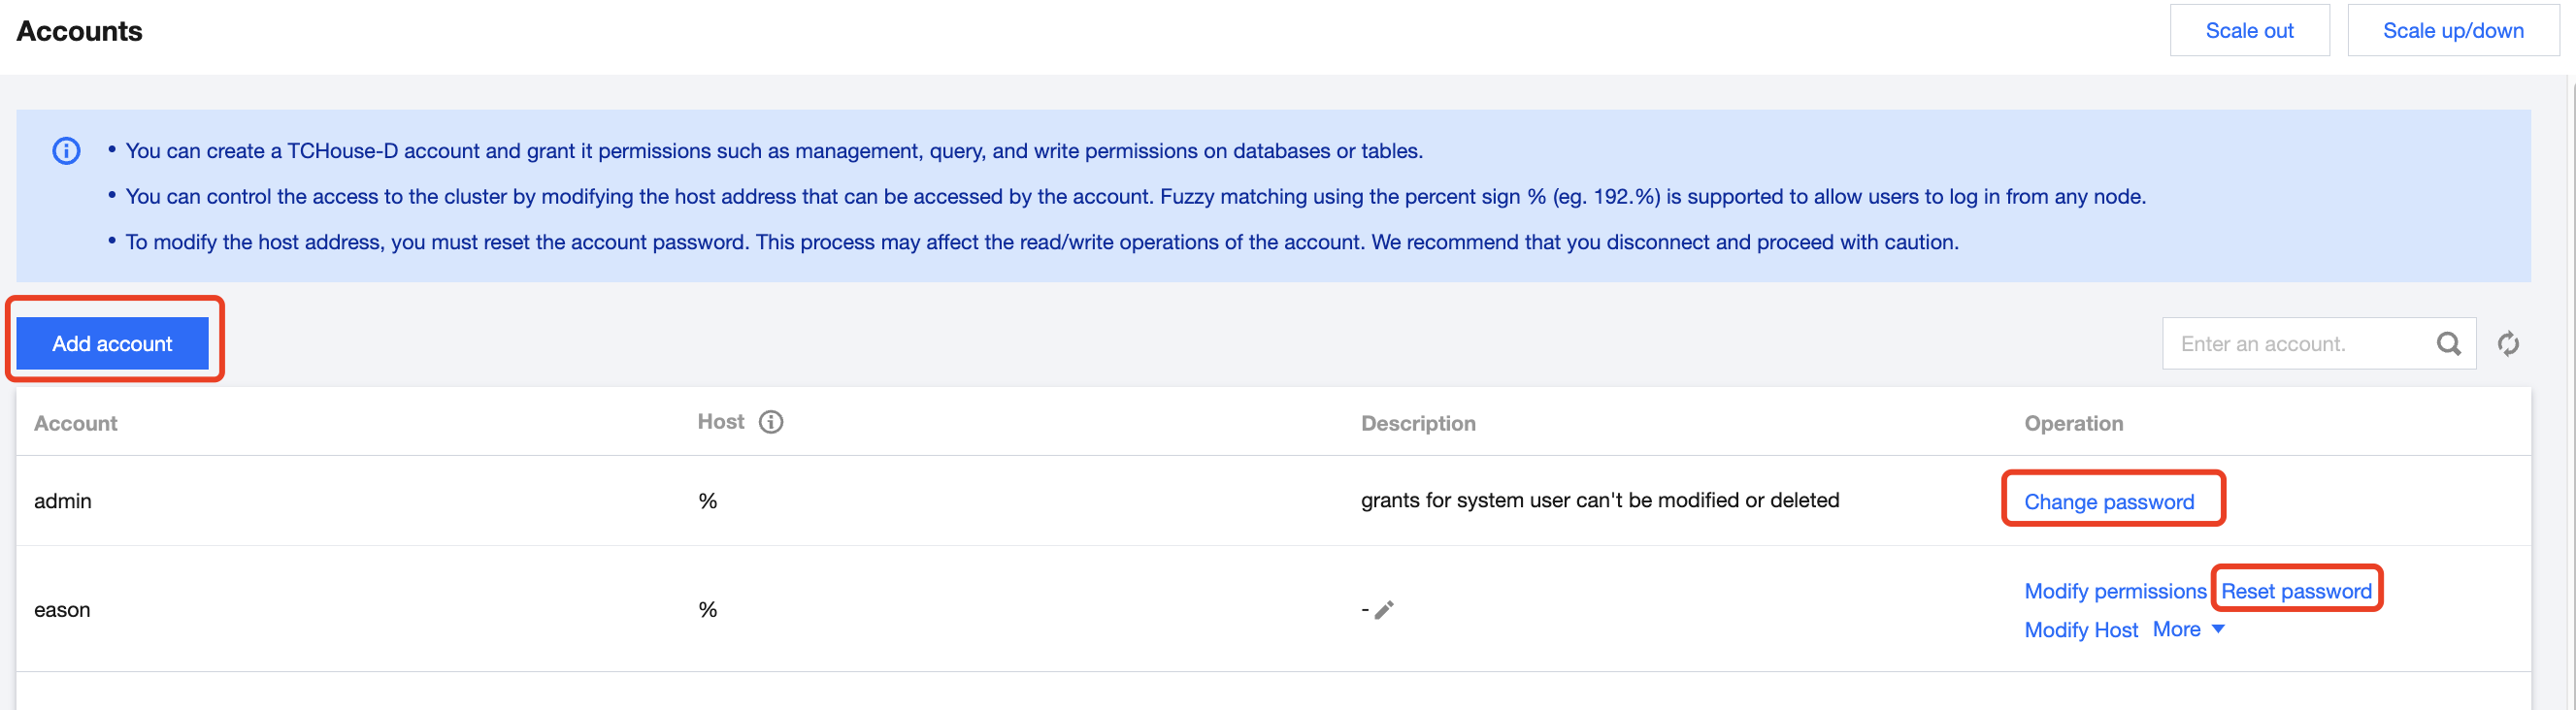Click the host value % for admin
Screen dimensions: 2576x710
pyautogui.click(x=708, y=501)
